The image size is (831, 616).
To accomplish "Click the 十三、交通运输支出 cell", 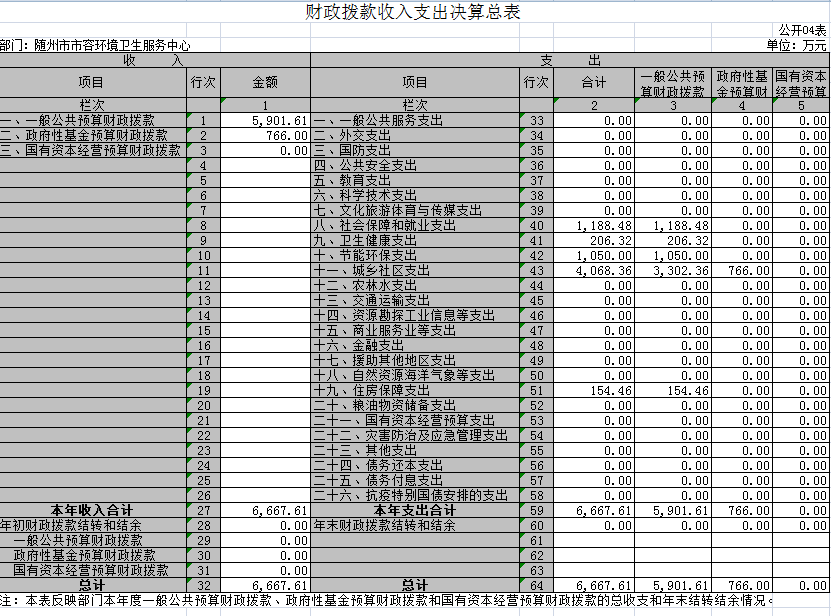I will 415,301.
